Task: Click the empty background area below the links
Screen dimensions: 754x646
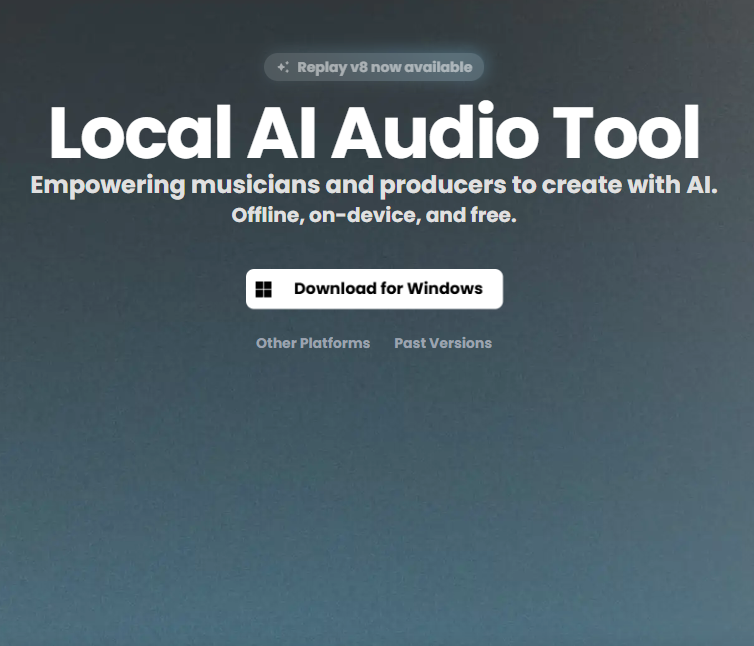Action: 377,500
